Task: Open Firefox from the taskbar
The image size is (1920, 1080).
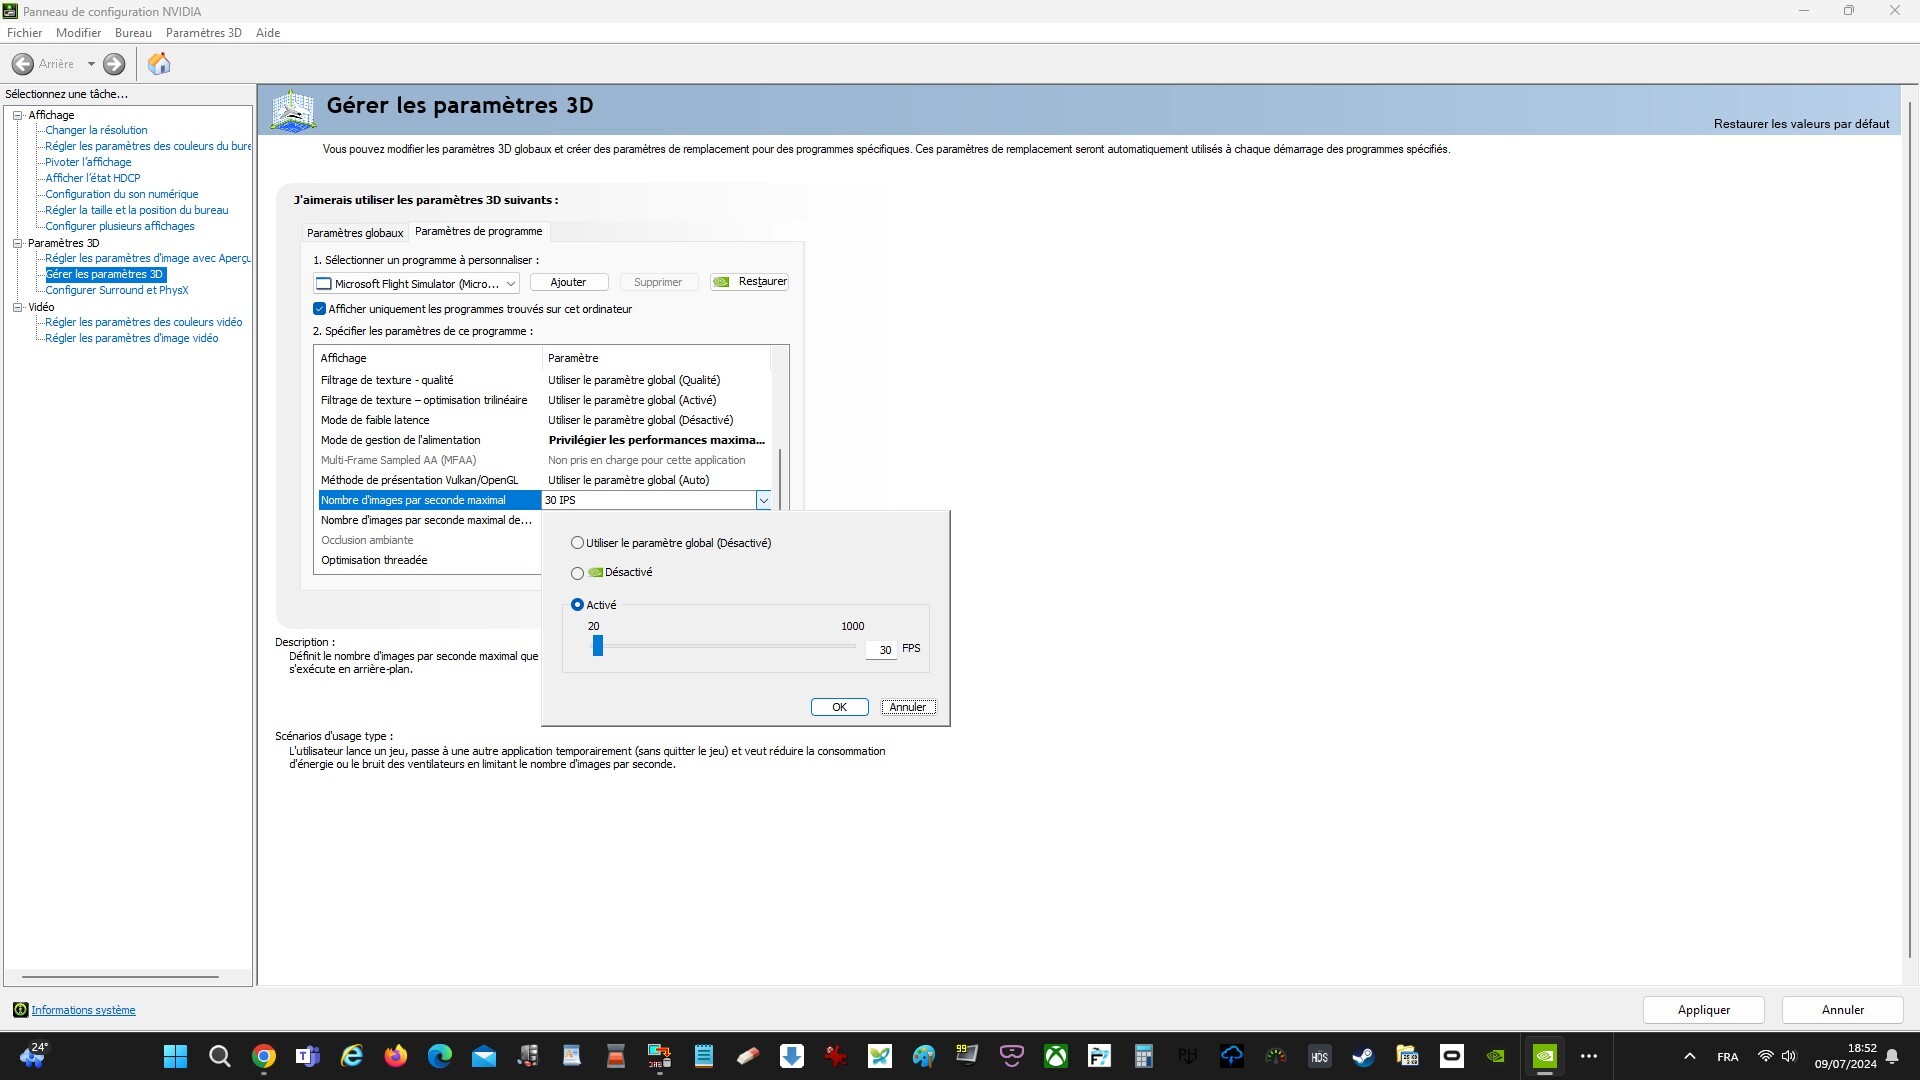Action: point(396,1056)
